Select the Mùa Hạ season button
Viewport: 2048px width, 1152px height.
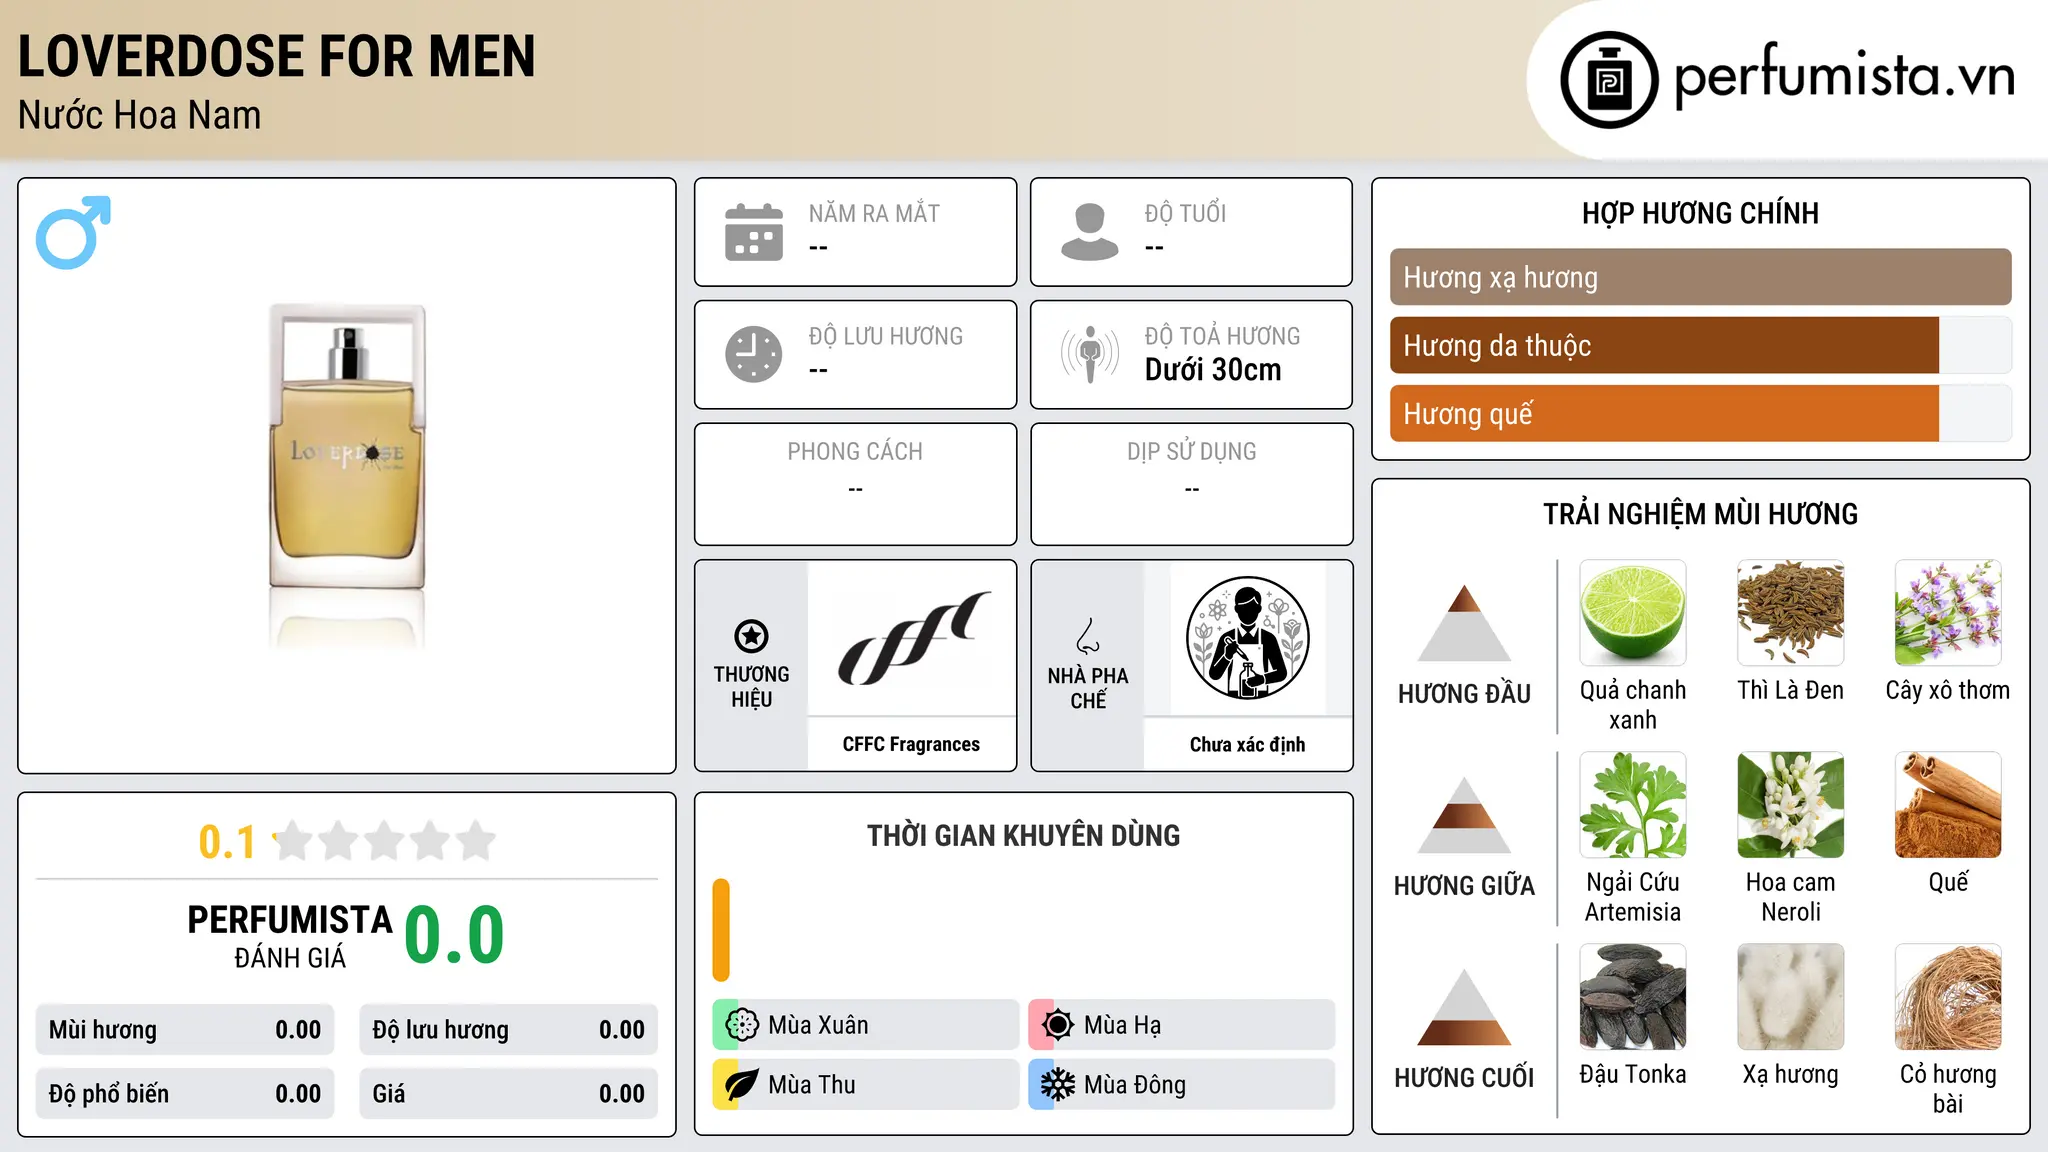[x=1182, y=1025]
